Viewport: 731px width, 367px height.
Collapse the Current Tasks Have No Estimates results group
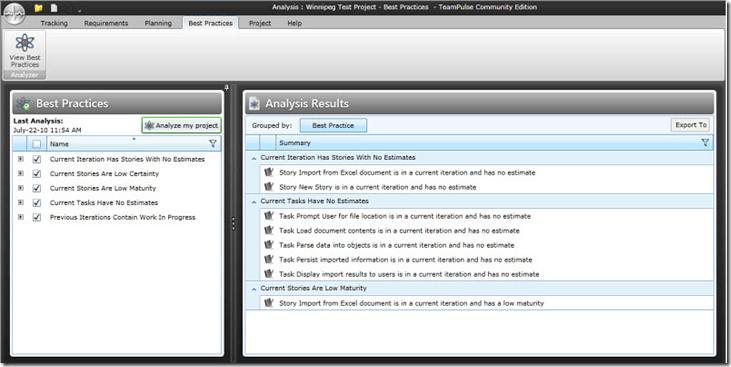254,201
